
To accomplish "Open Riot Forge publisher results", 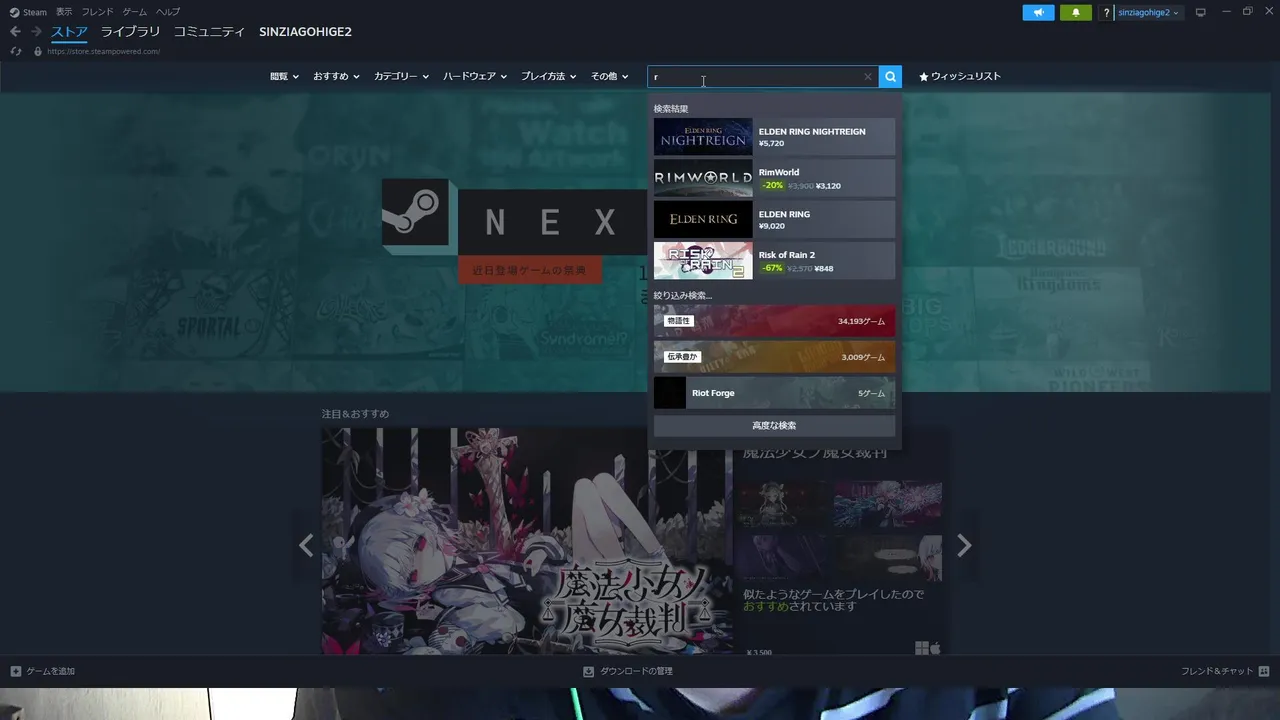I will click(x=774, y=393).
